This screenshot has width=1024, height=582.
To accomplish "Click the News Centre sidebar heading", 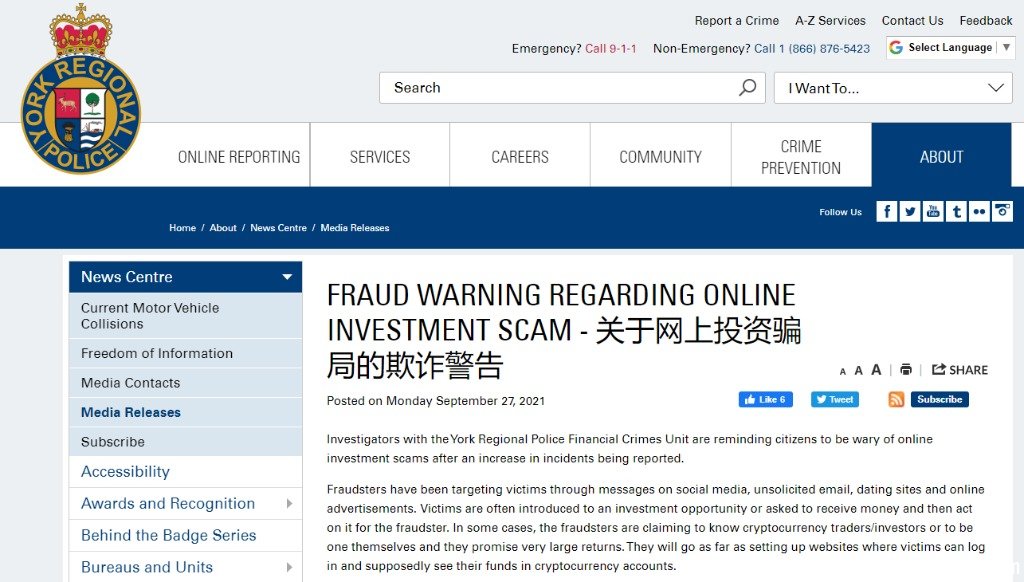I will (x=127, y=277).
